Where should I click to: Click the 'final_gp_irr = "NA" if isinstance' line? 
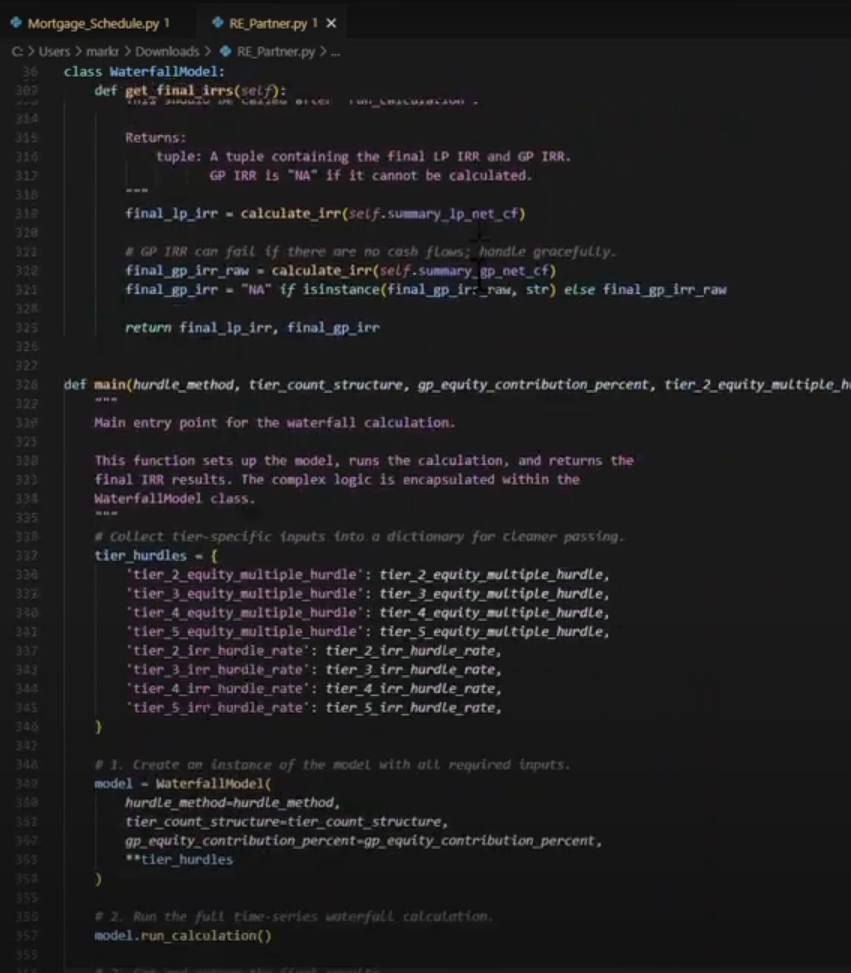click(425, 290)
